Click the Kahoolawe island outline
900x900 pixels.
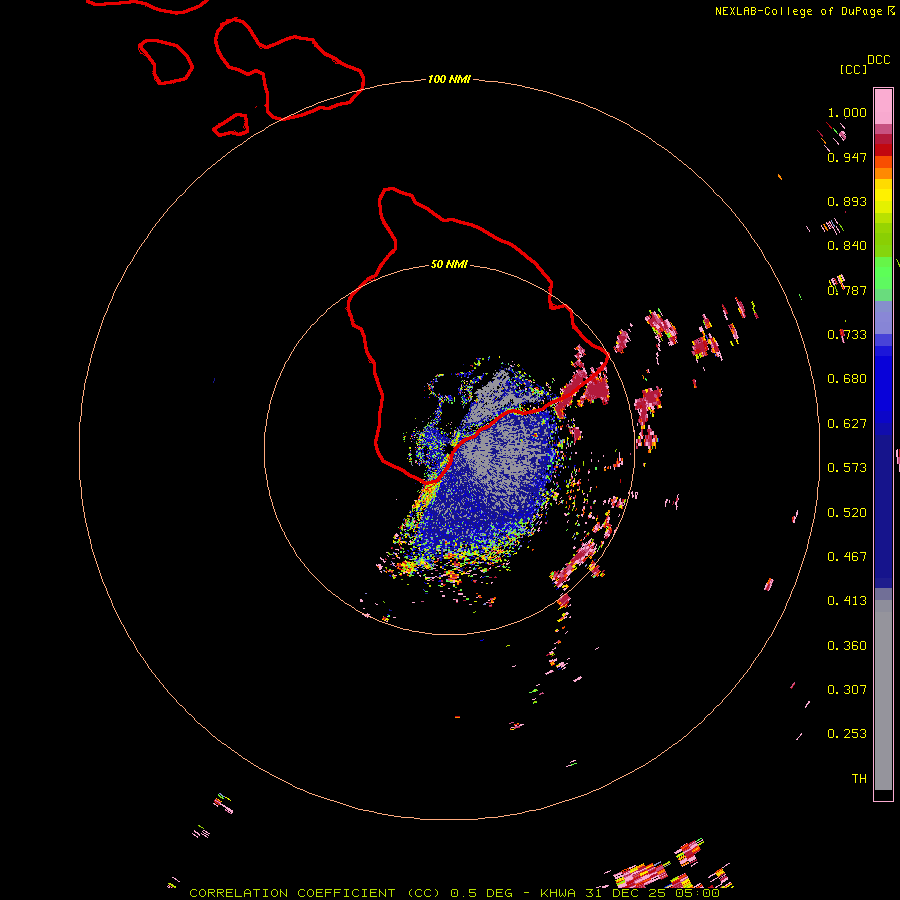(x=231, y=125)
